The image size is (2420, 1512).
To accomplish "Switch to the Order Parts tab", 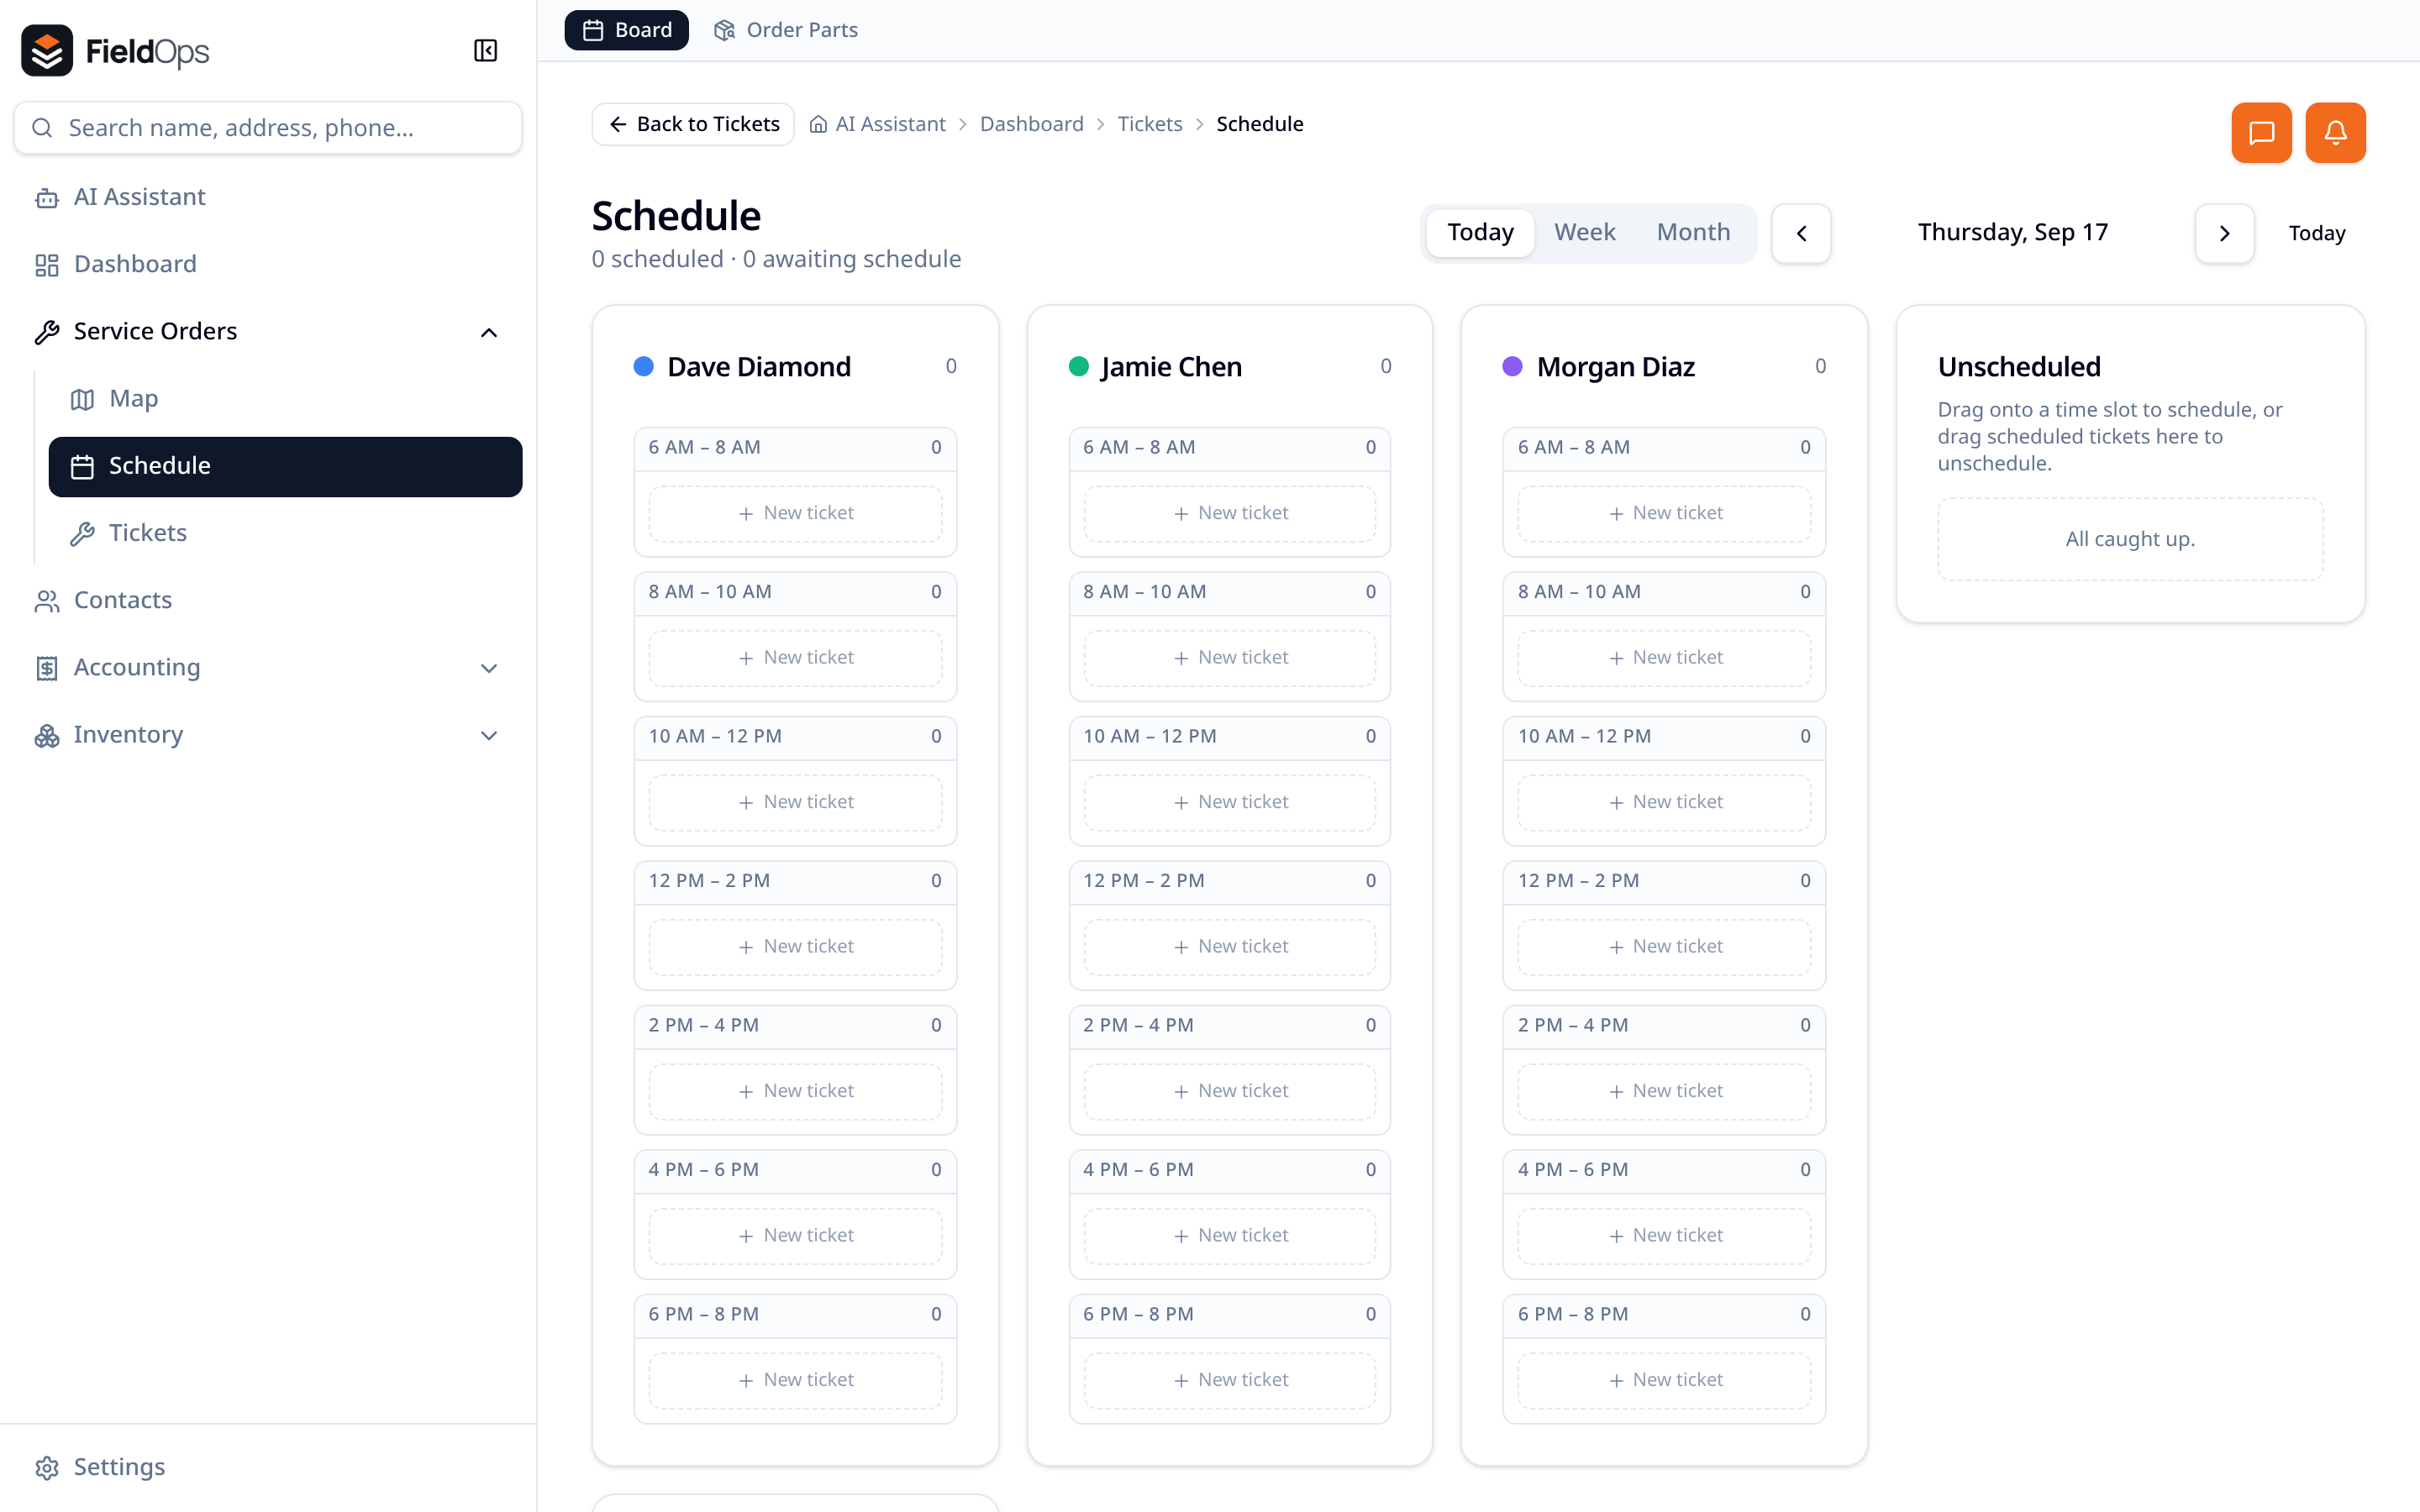I will pyautogui.click(x=786, y=30).
